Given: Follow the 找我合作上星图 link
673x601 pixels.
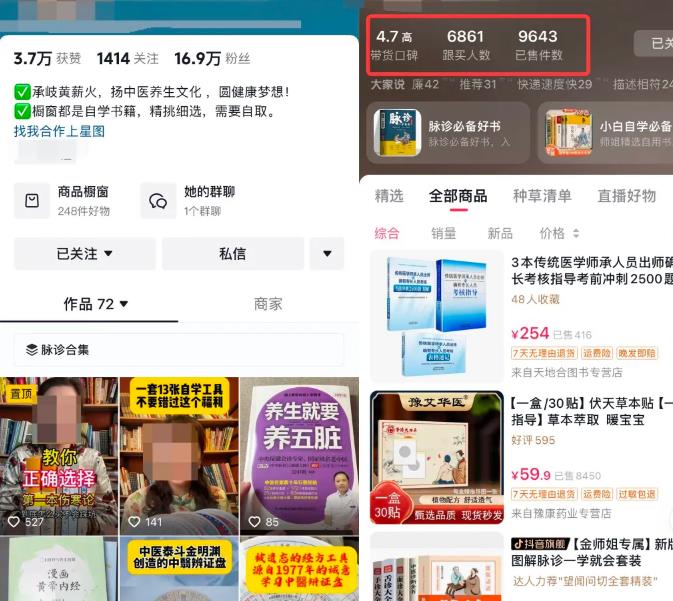Looking at the screenshot, I should tap(59, 131).
